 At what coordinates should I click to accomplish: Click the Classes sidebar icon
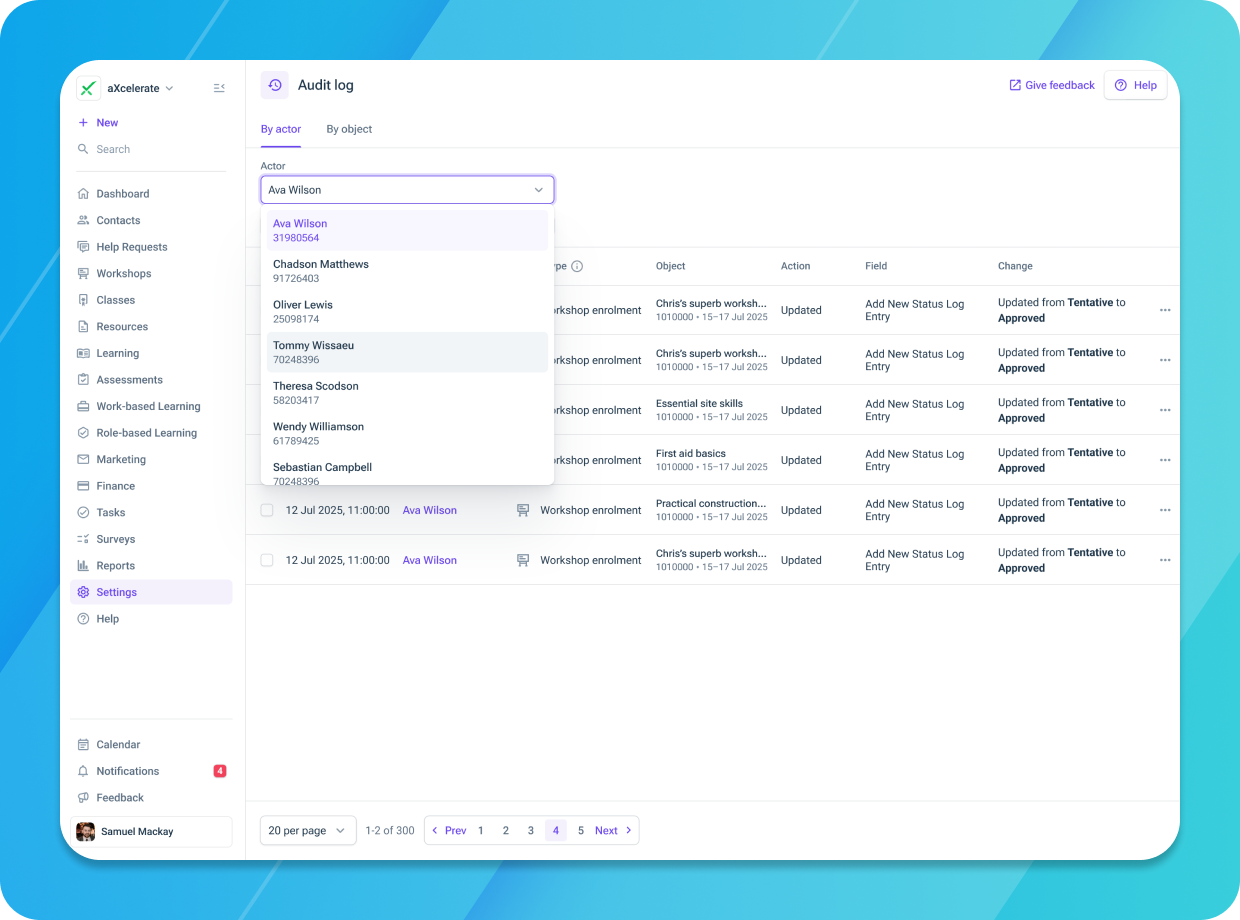pos(83,300)
